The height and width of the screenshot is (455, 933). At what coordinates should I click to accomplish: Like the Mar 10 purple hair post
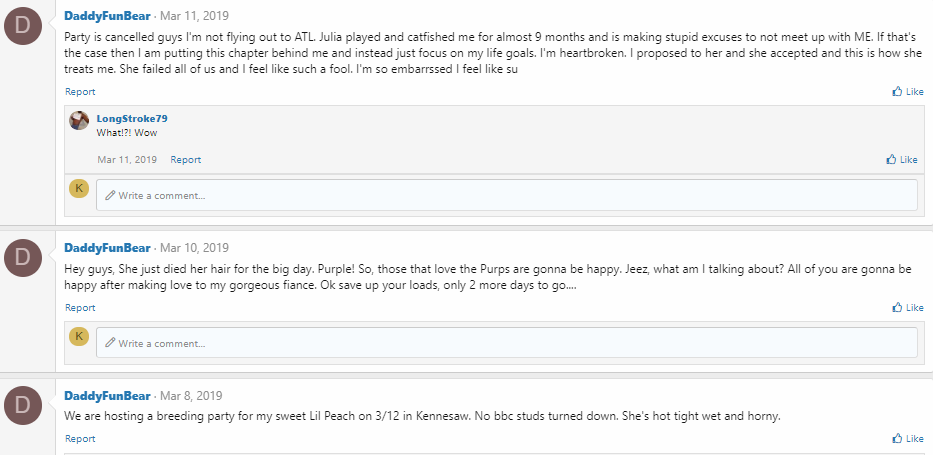point(908,307)
